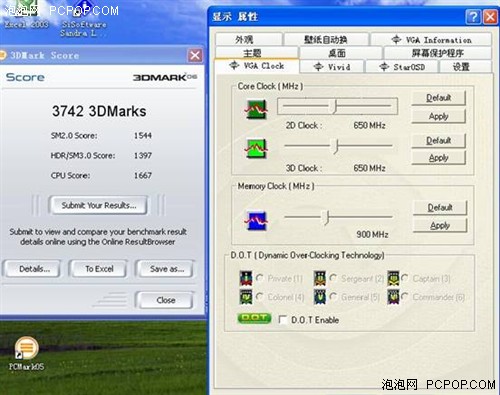Click the 3D Clock slider thumb
Viewport: 500px width, 395px height.
pyautogui.click(x=336, y=146)
